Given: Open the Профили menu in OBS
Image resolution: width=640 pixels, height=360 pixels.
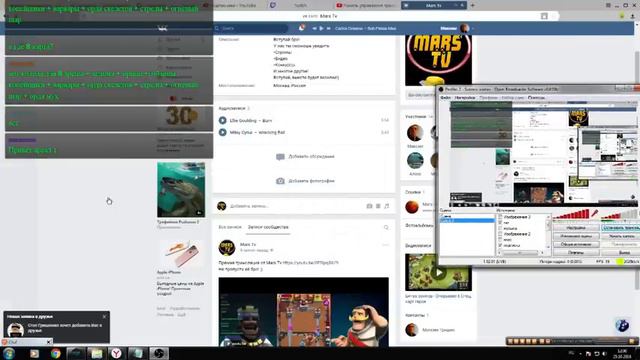Looking at the screenshot, I should point(488,98).
